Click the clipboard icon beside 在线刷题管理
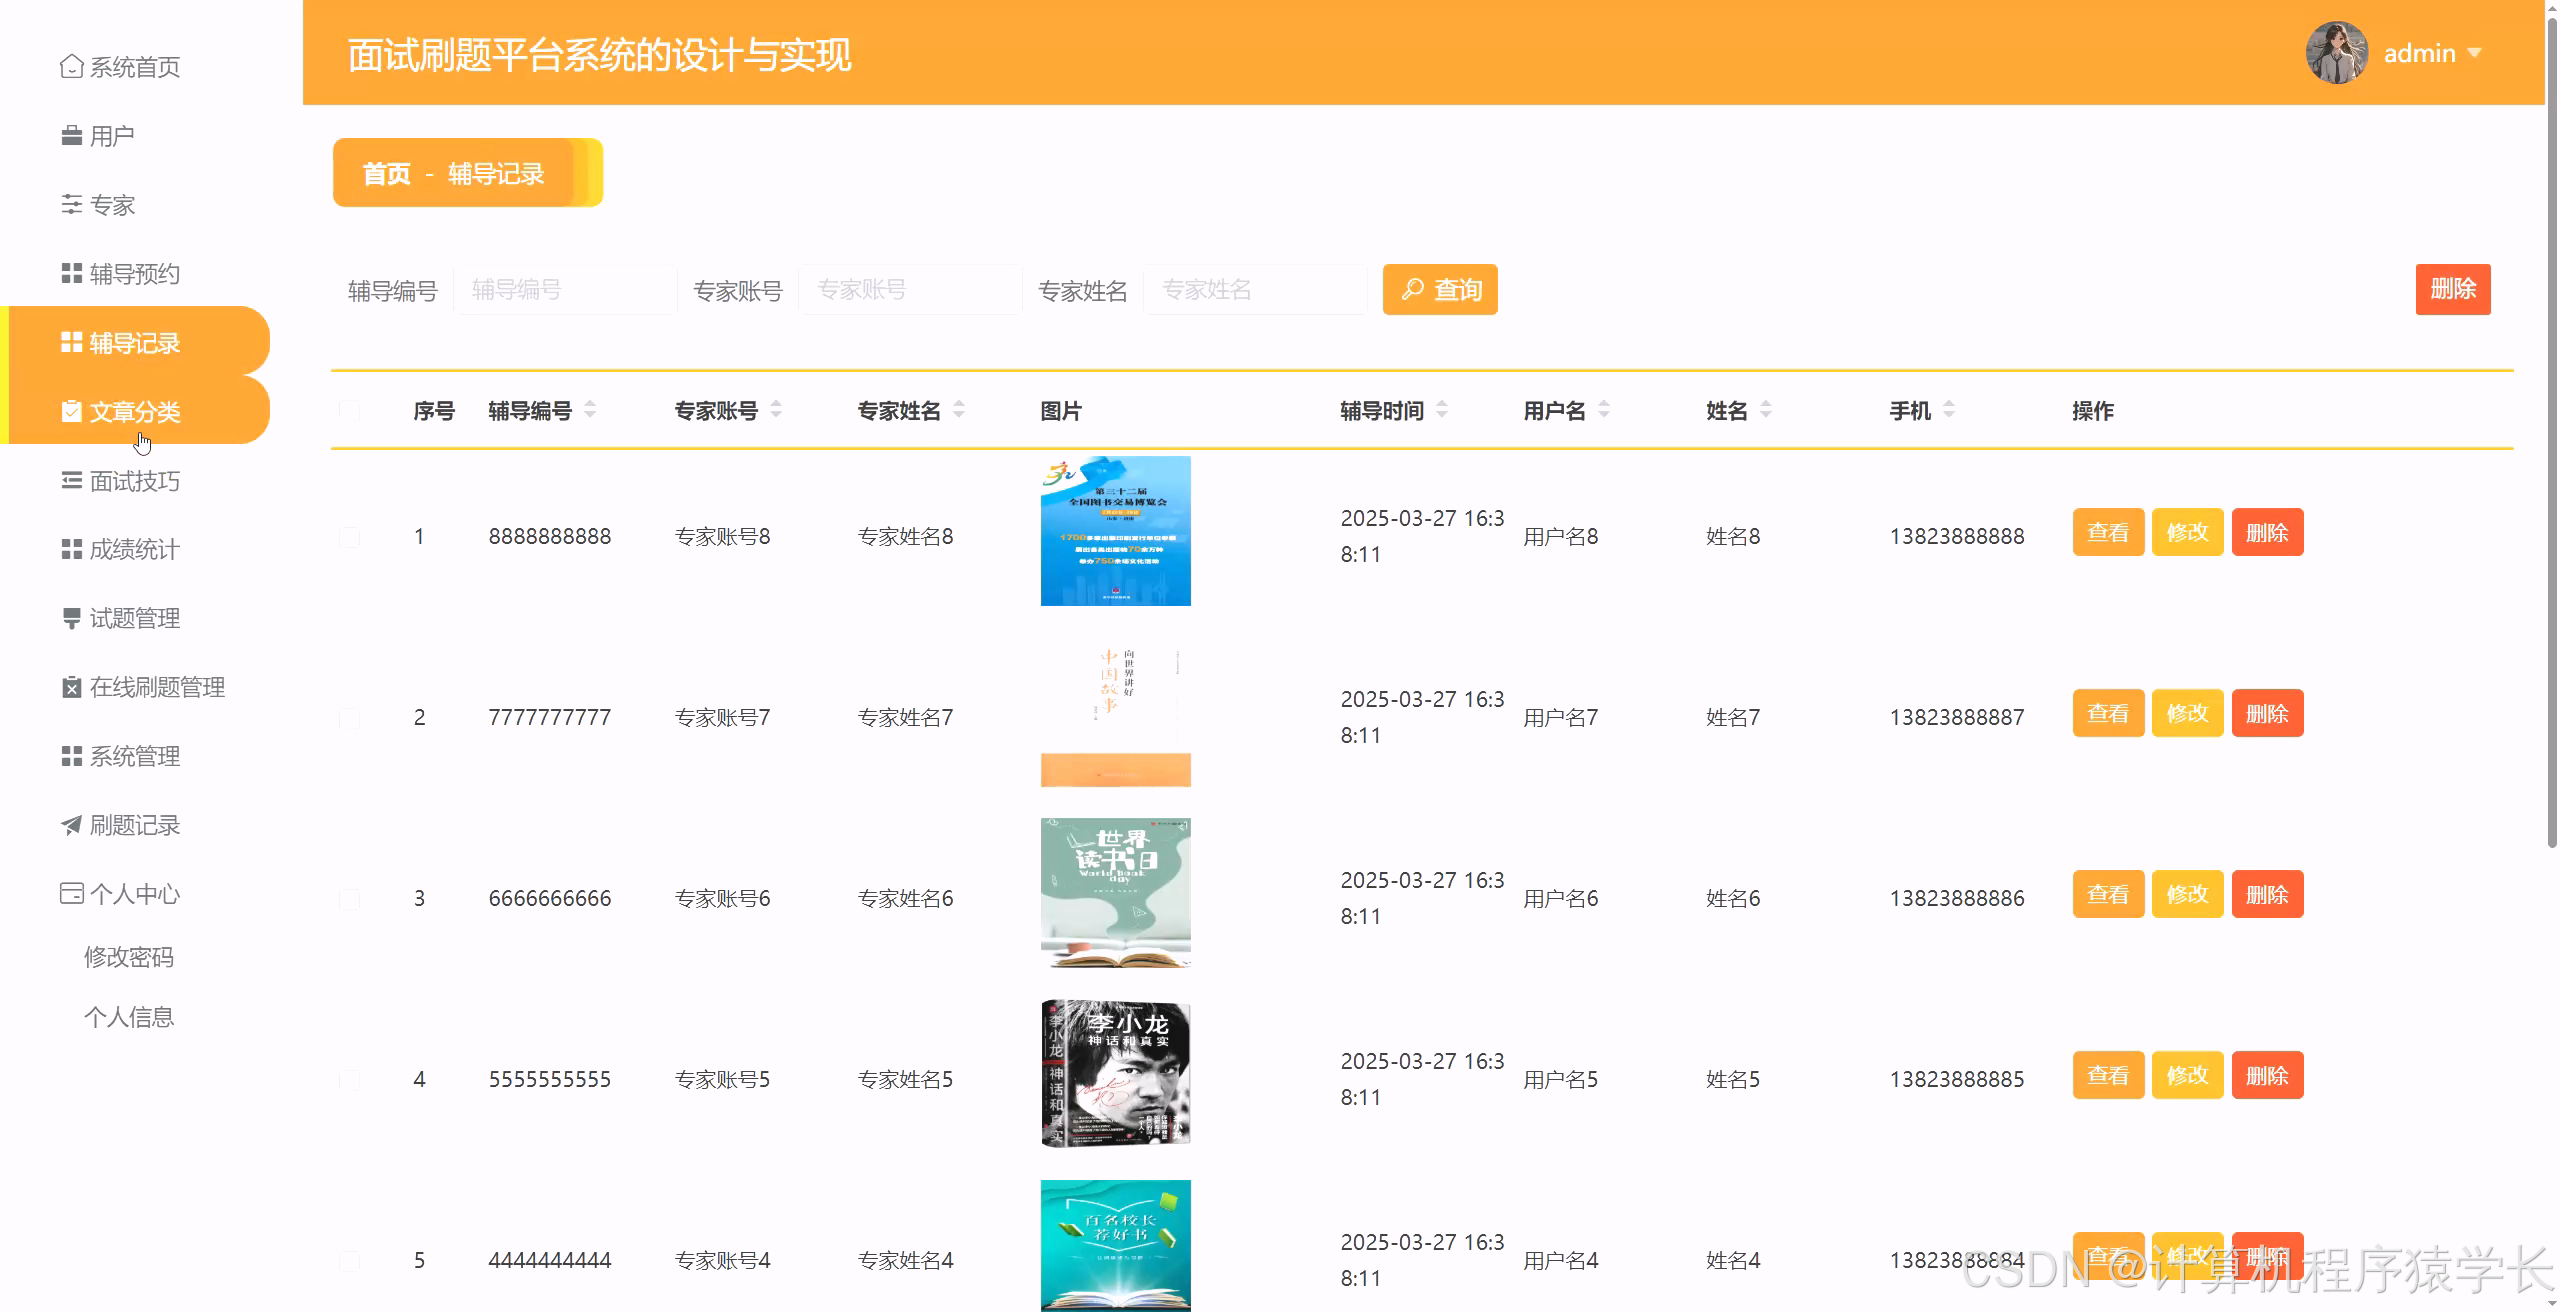 [71, 687]
